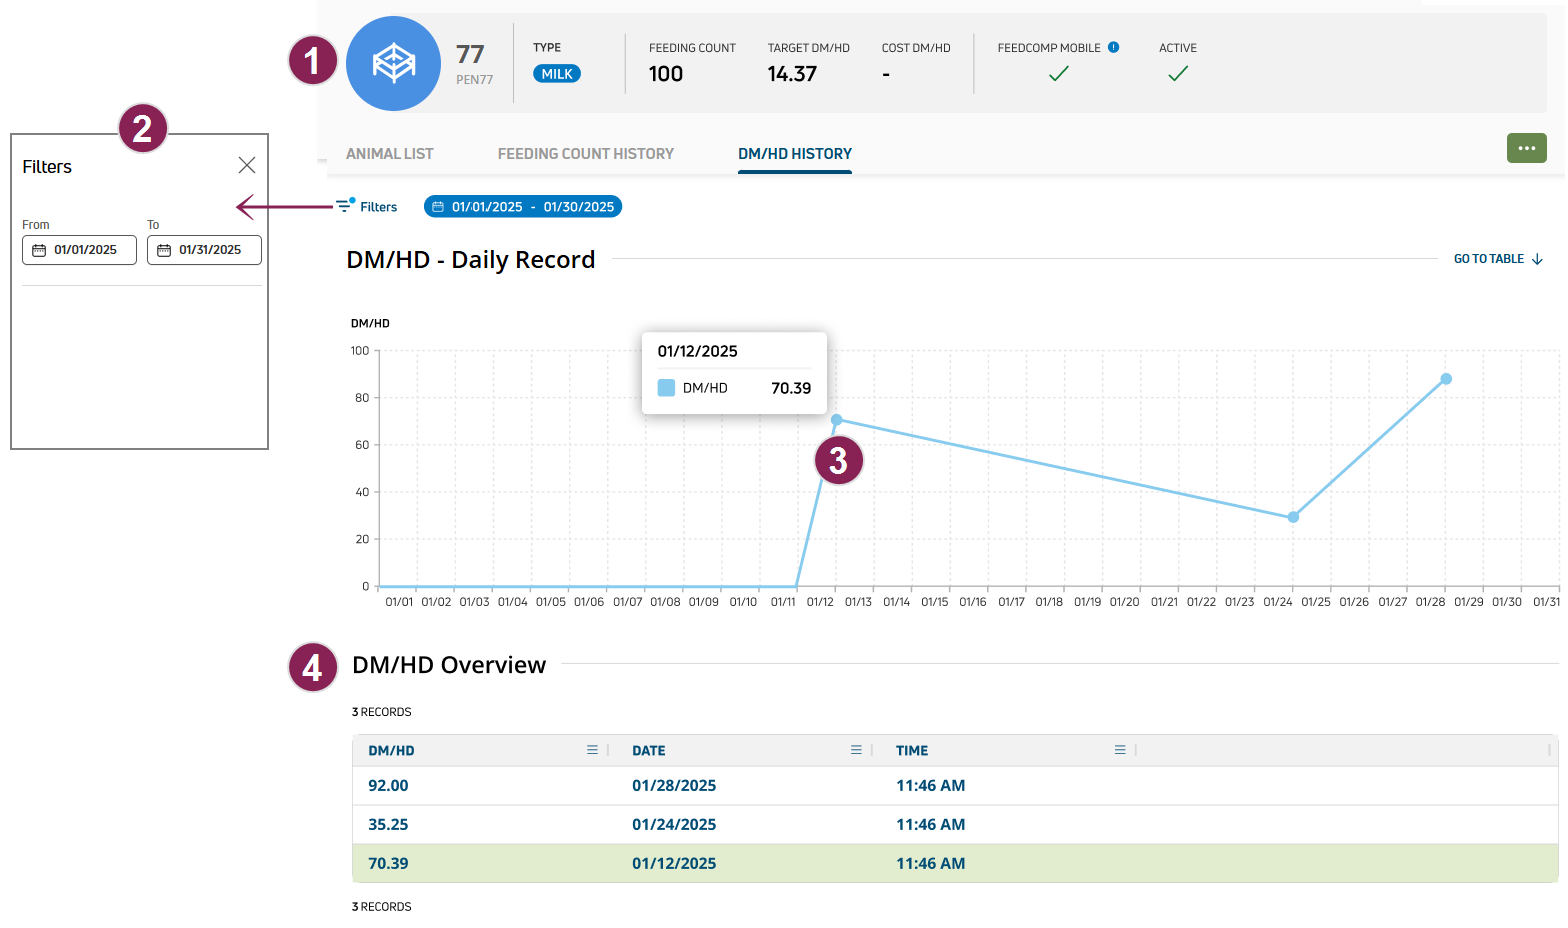Viewport: 1568px width, 928px height.
Task: Open the Filters panel icon
Action: 345,206
